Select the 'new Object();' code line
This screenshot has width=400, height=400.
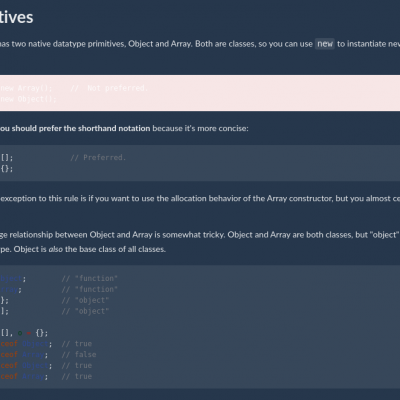pyautogui.click(x=29, y=99)
